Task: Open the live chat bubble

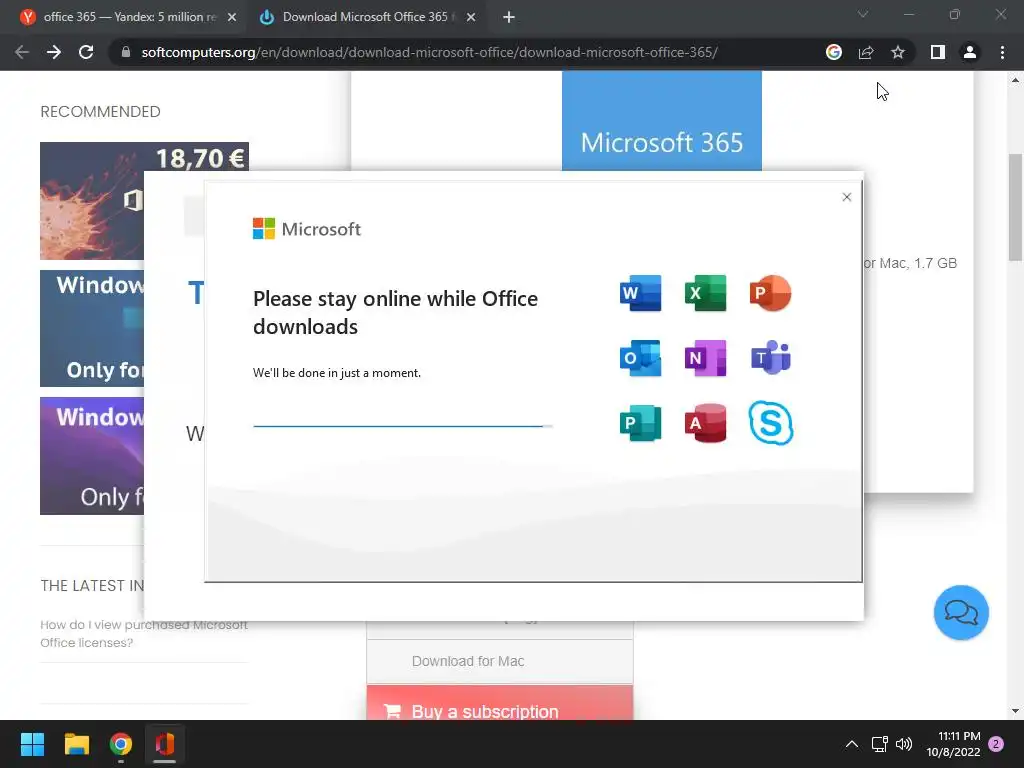Action: coord(961,613)
